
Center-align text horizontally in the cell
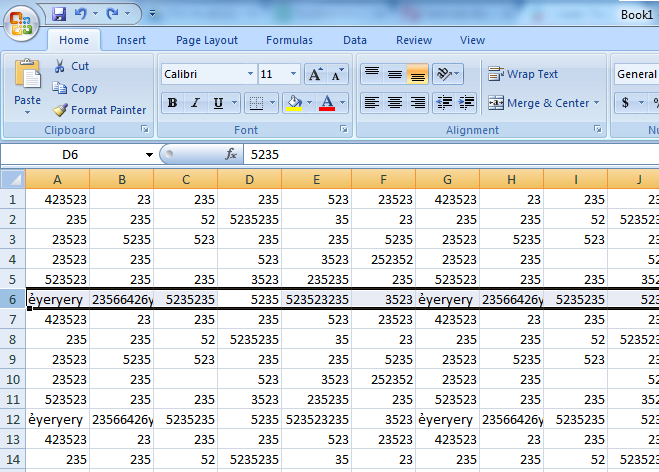(x=395, y=103)
